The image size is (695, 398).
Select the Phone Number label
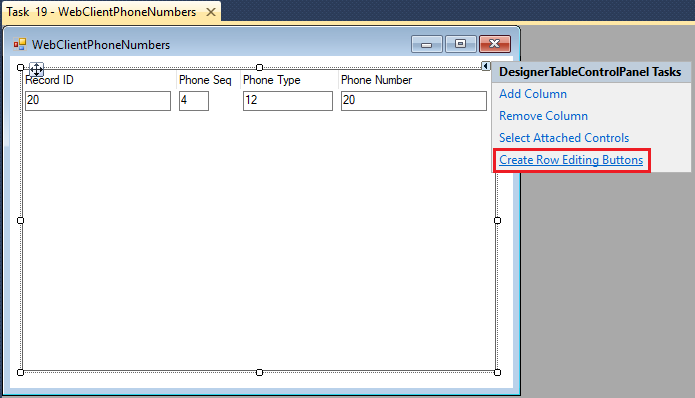[376, 80]
